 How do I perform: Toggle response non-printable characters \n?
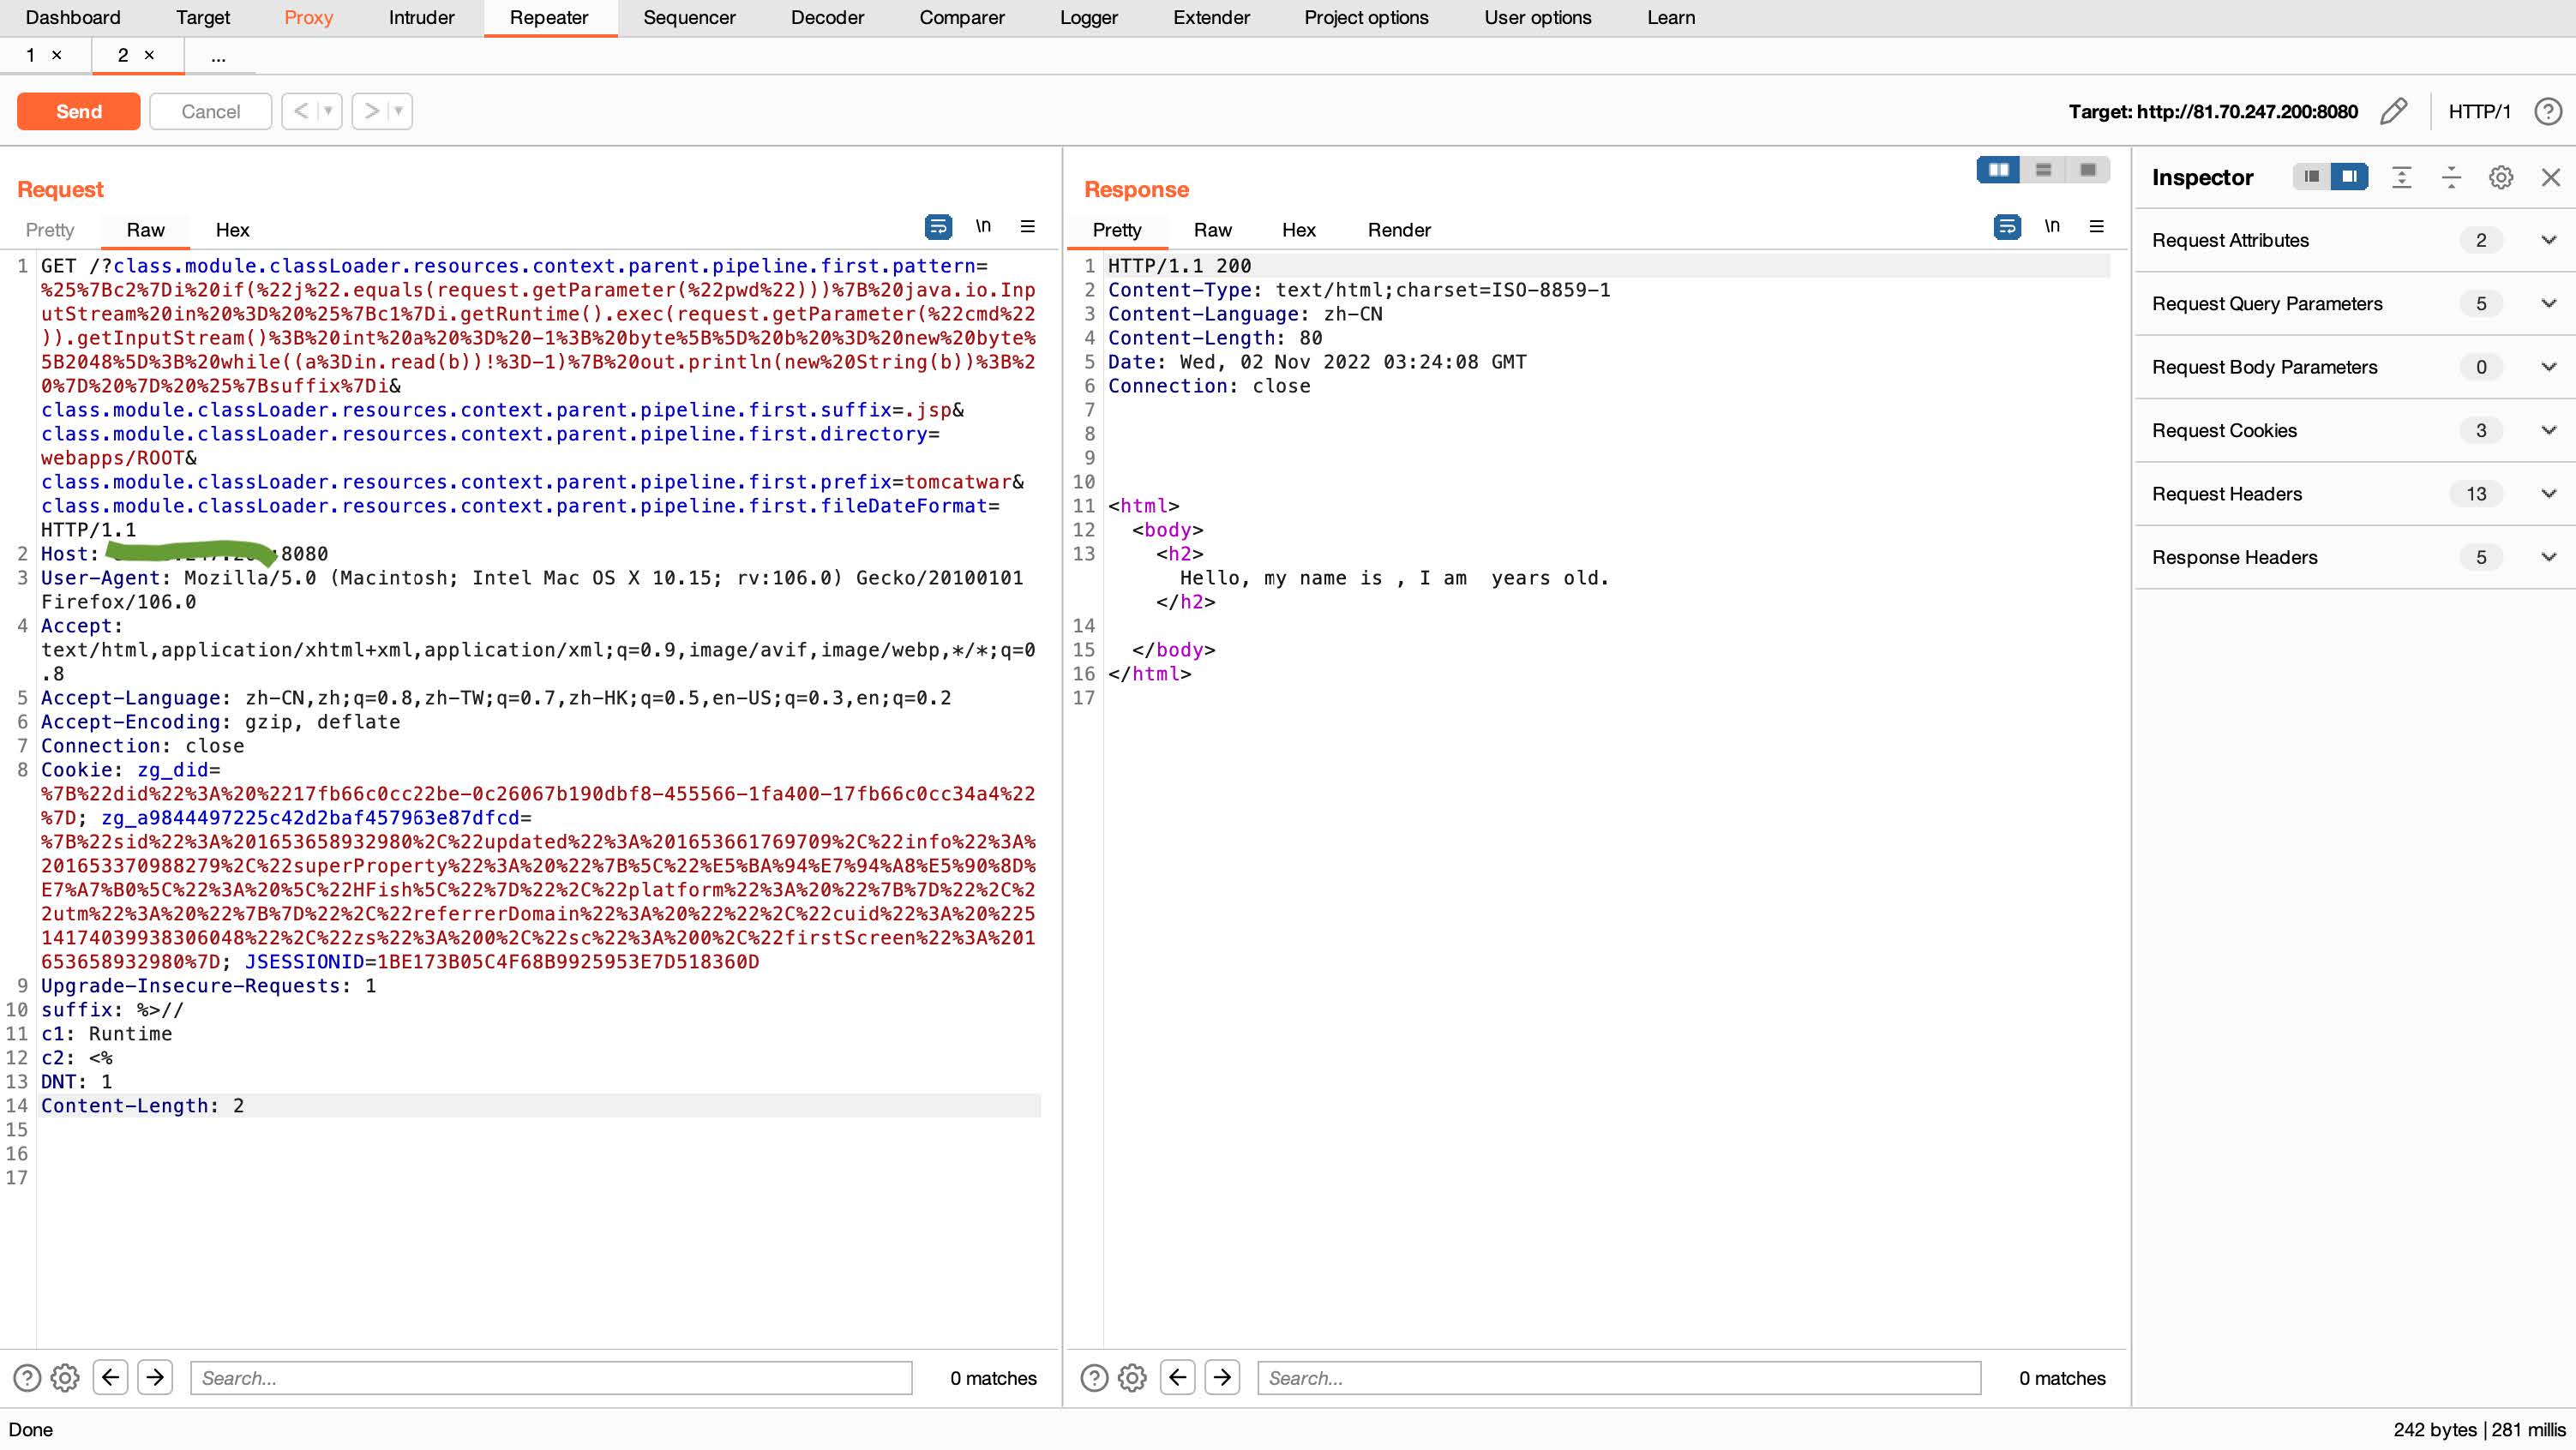pos(2052,226)
